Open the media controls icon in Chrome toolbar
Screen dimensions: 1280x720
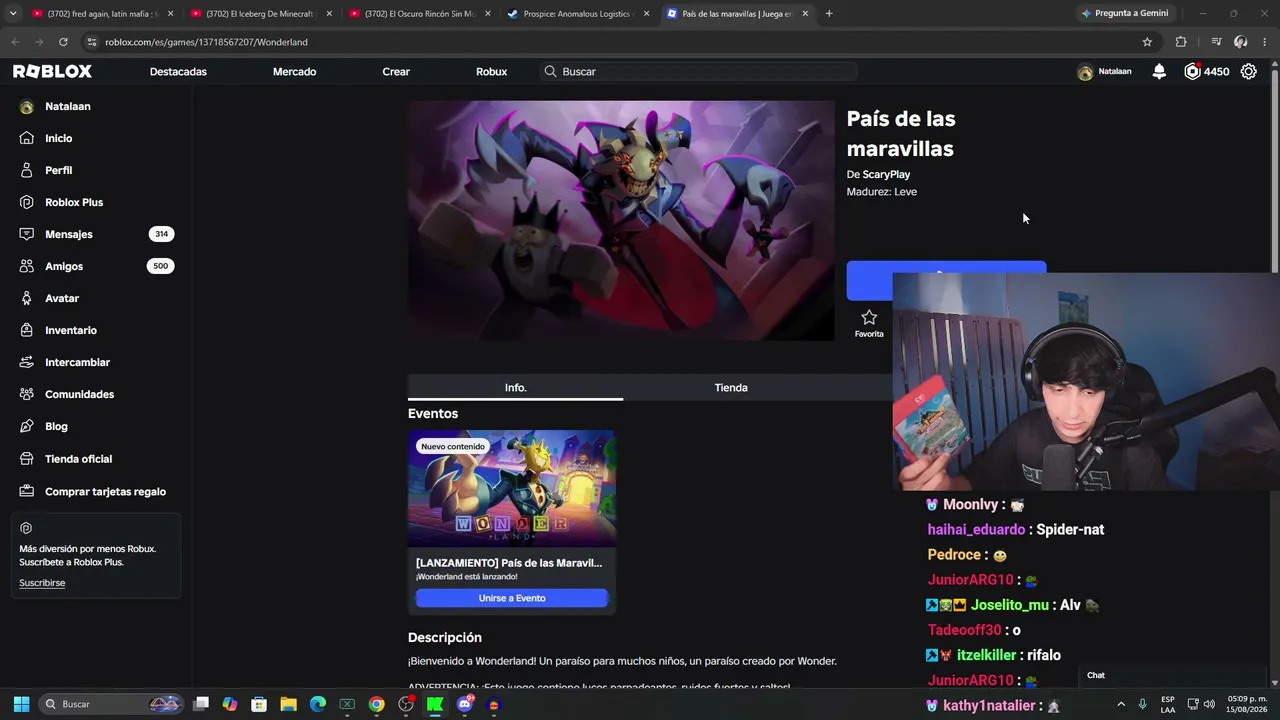tap(1216, 42)
